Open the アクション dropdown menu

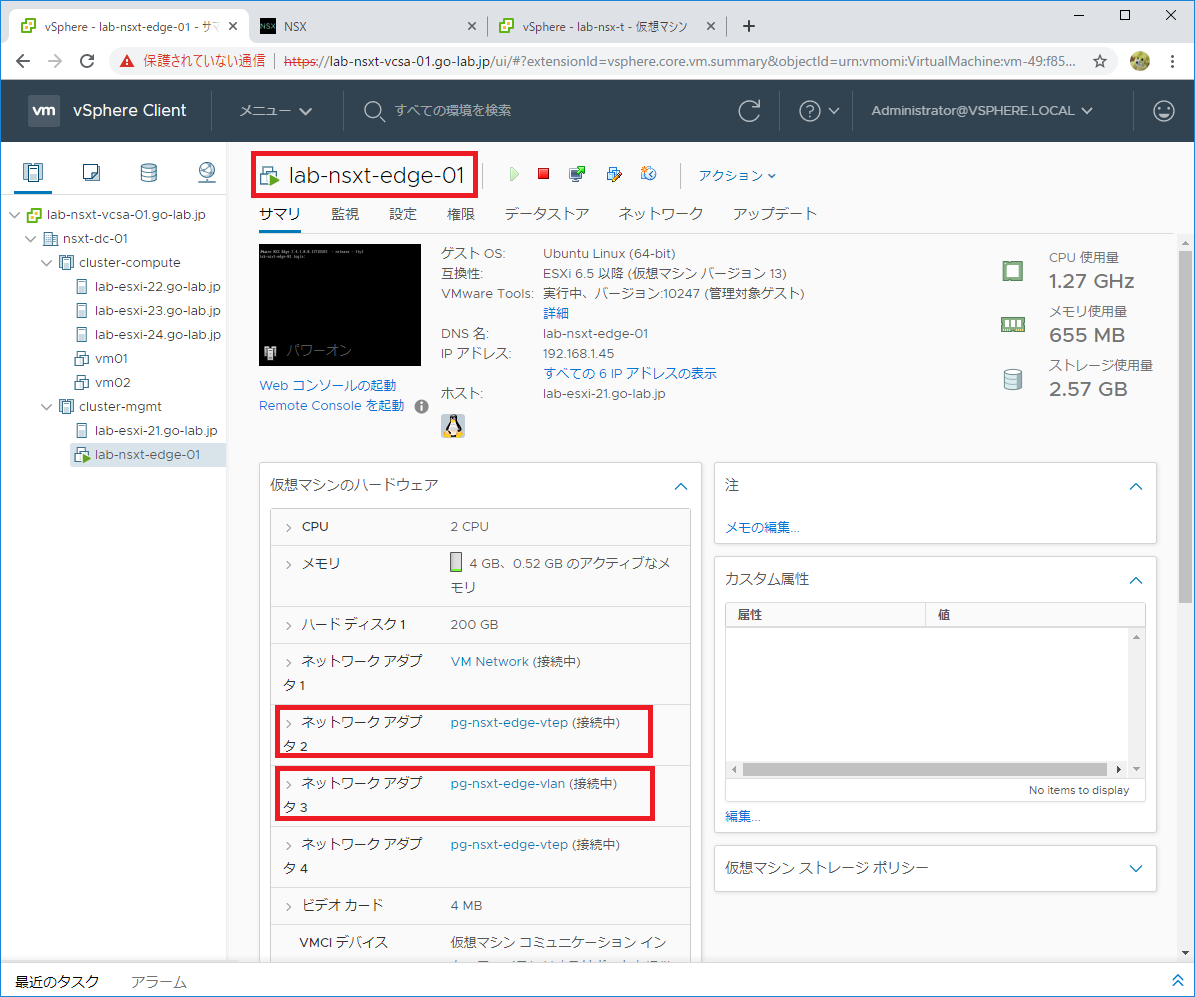coord(737,175)
